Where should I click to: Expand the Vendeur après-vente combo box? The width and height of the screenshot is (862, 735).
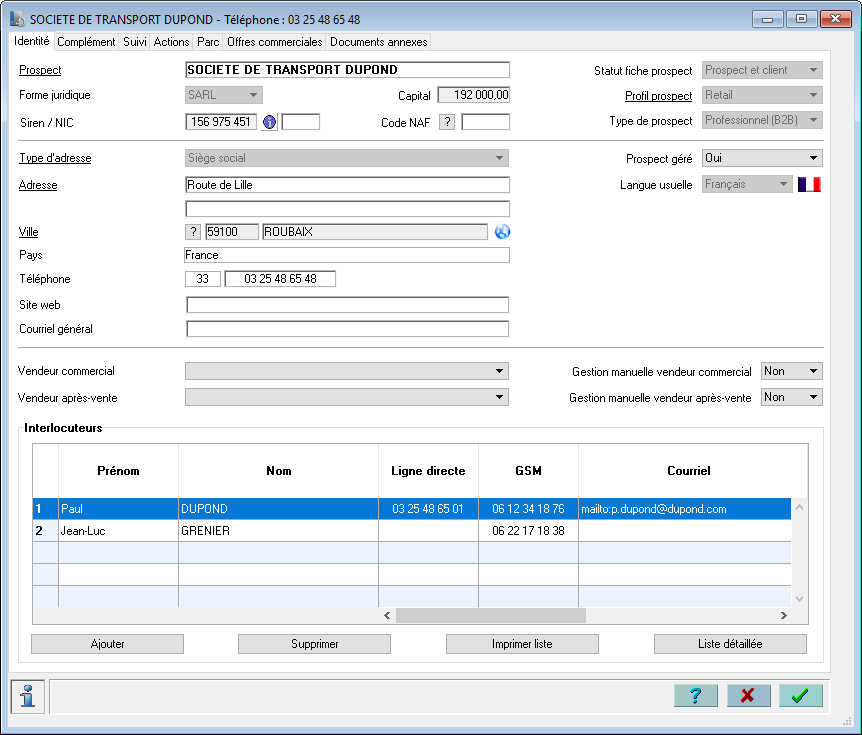click(x=347, y=397)
